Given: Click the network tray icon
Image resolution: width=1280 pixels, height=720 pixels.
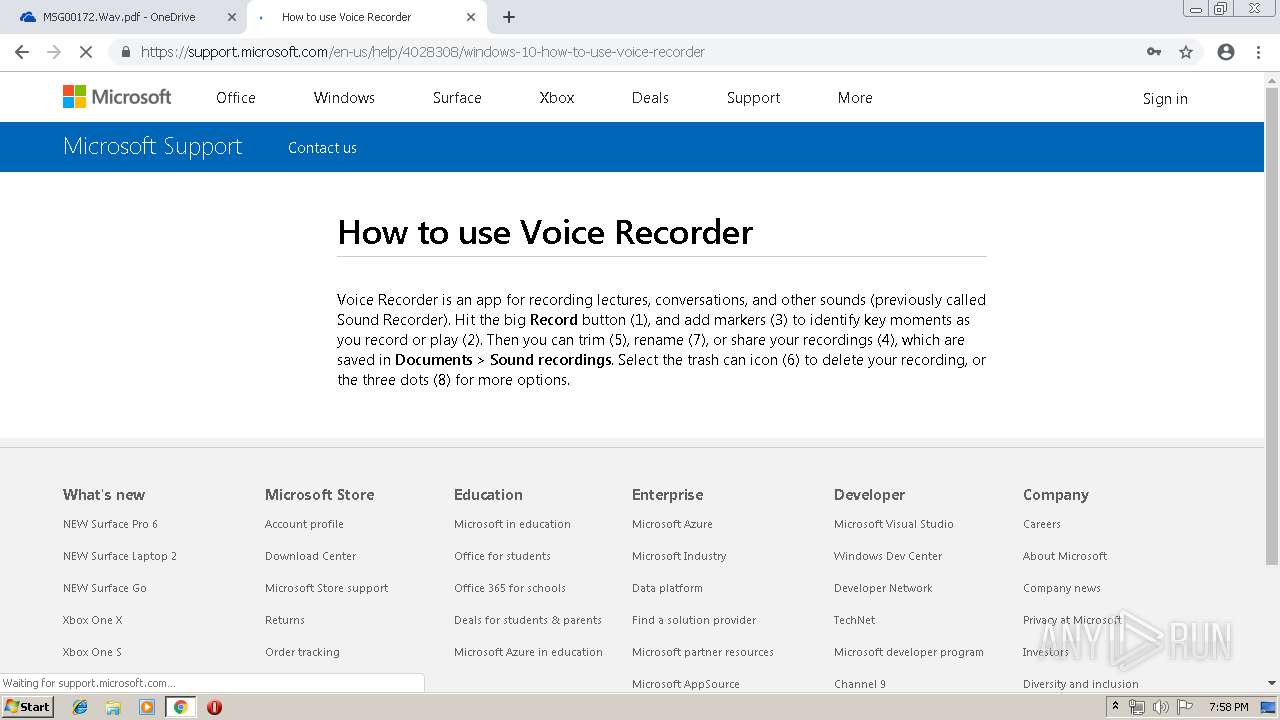Looking at the screenshot, I should [x=1136, y=707].
